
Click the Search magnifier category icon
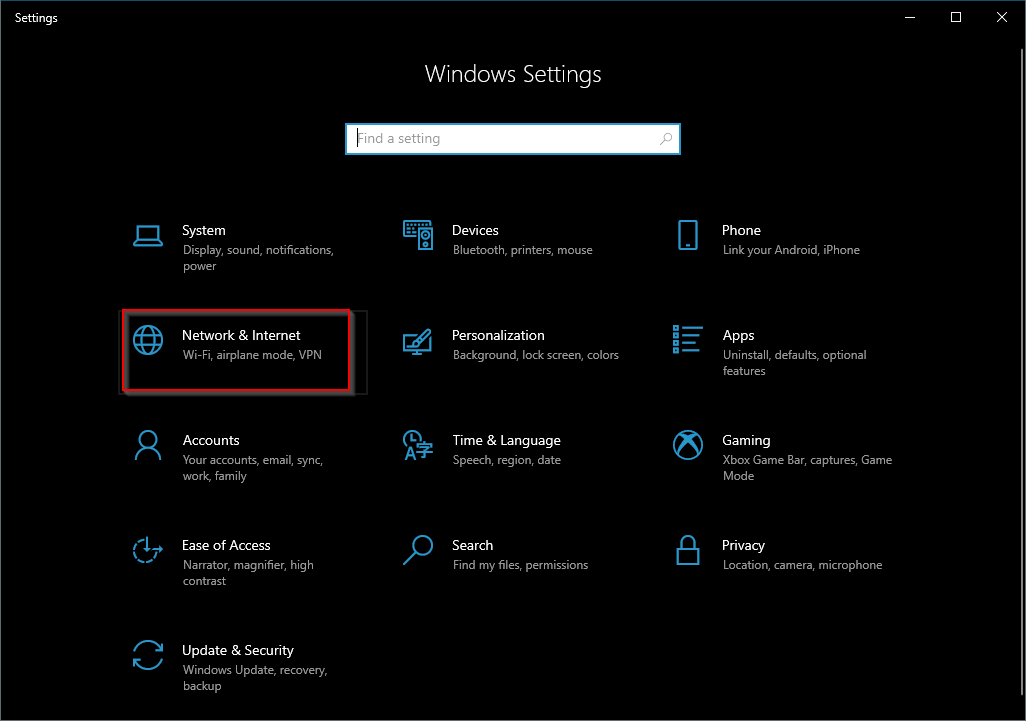(417, 550)
